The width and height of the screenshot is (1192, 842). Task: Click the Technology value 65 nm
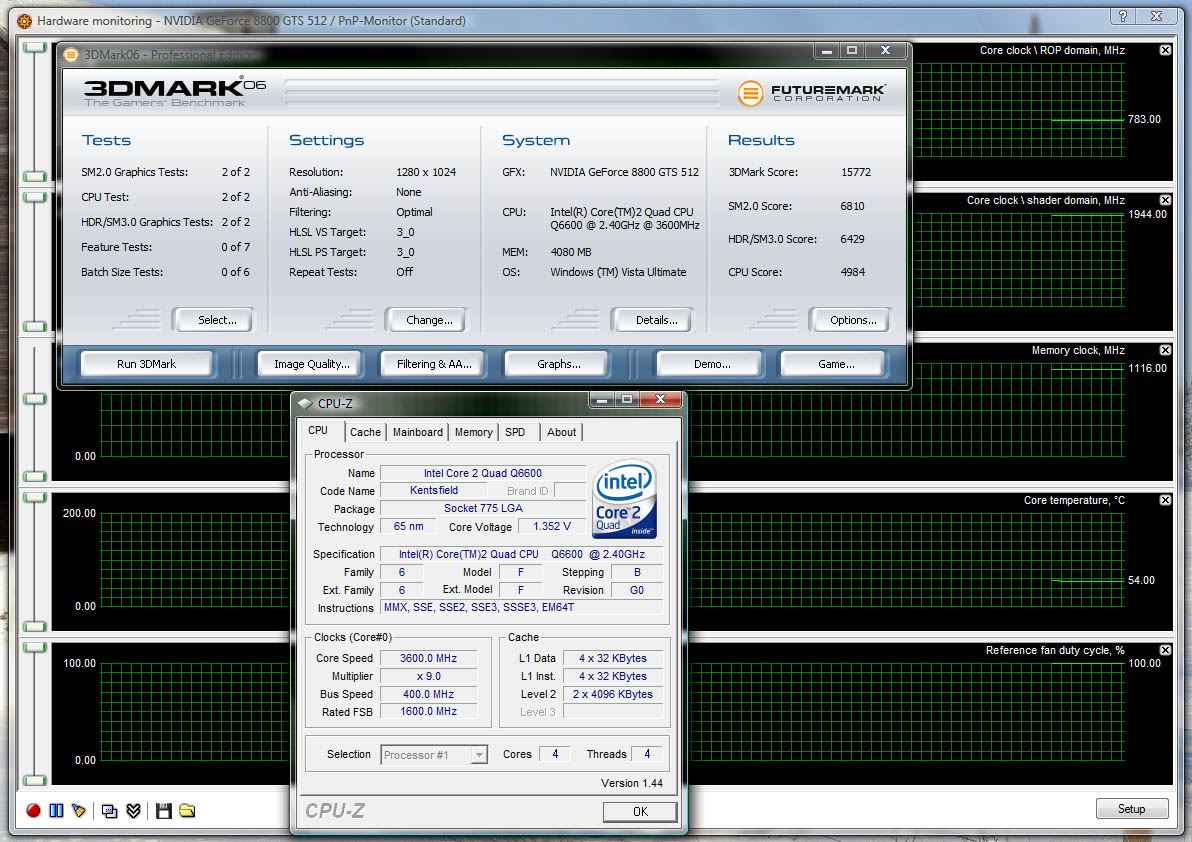pyautogui.click(x=408, y=526)
